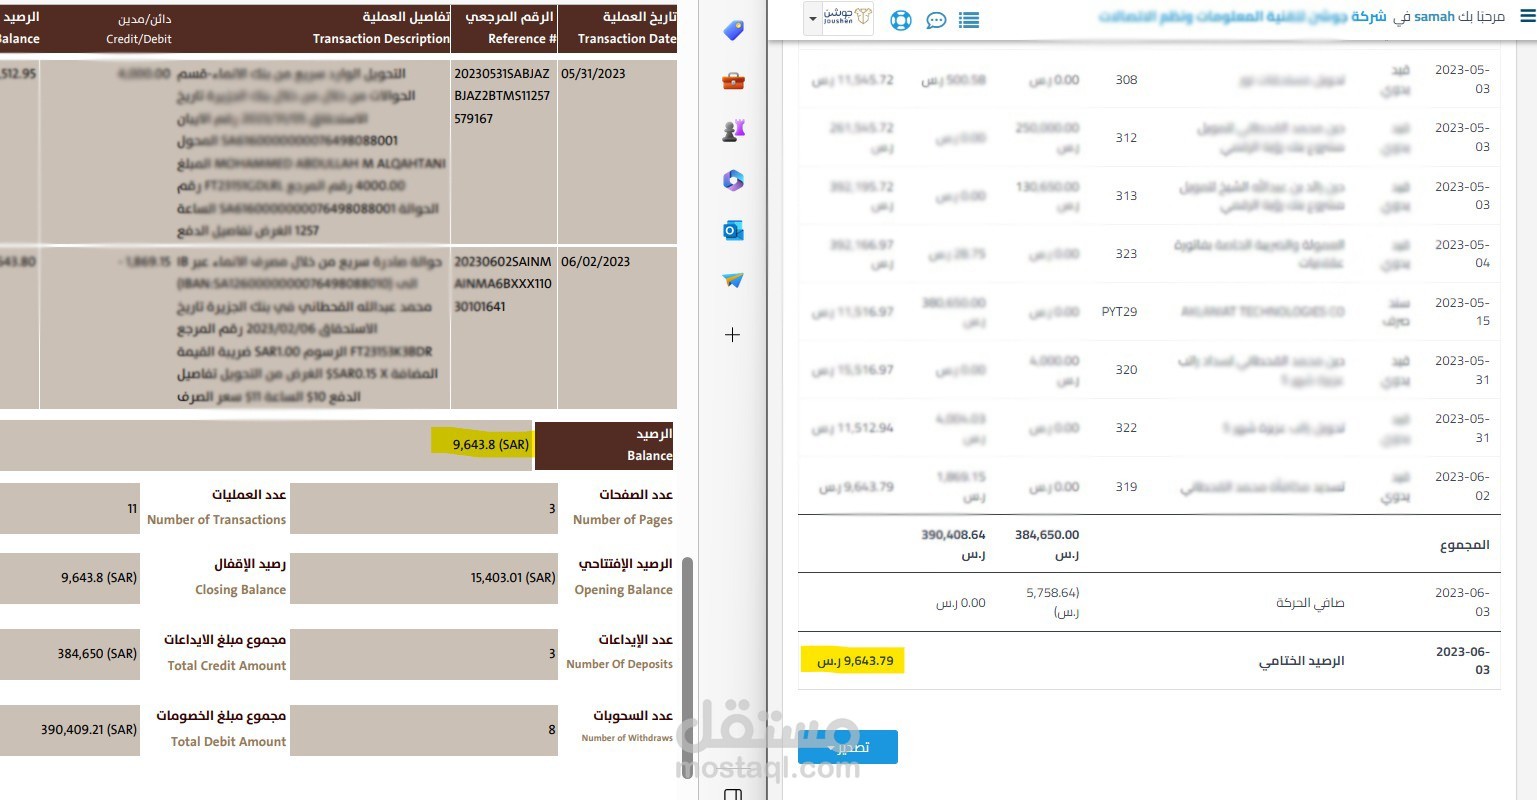Screen dimensions: 1537x800
Task: Select Number of Withdraws value 8
Action: [x=551, y=730]
